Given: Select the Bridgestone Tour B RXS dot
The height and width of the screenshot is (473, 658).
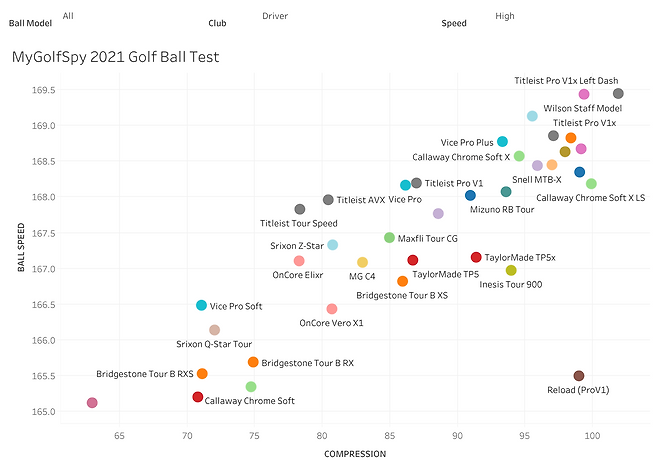Looking at the screenshot, I should (202, 374).
